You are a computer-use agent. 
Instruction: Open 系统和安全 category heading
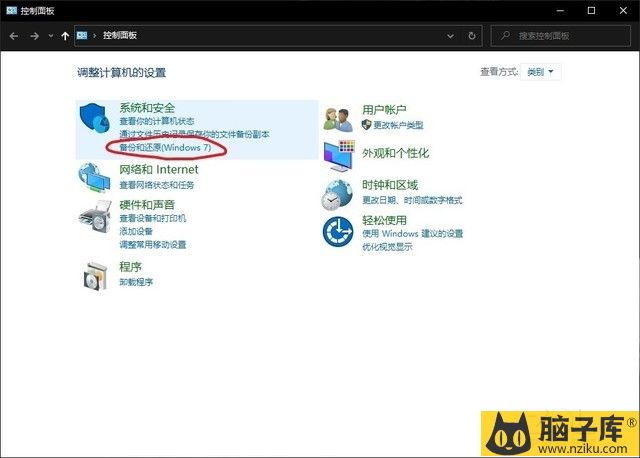pos(147,108)
